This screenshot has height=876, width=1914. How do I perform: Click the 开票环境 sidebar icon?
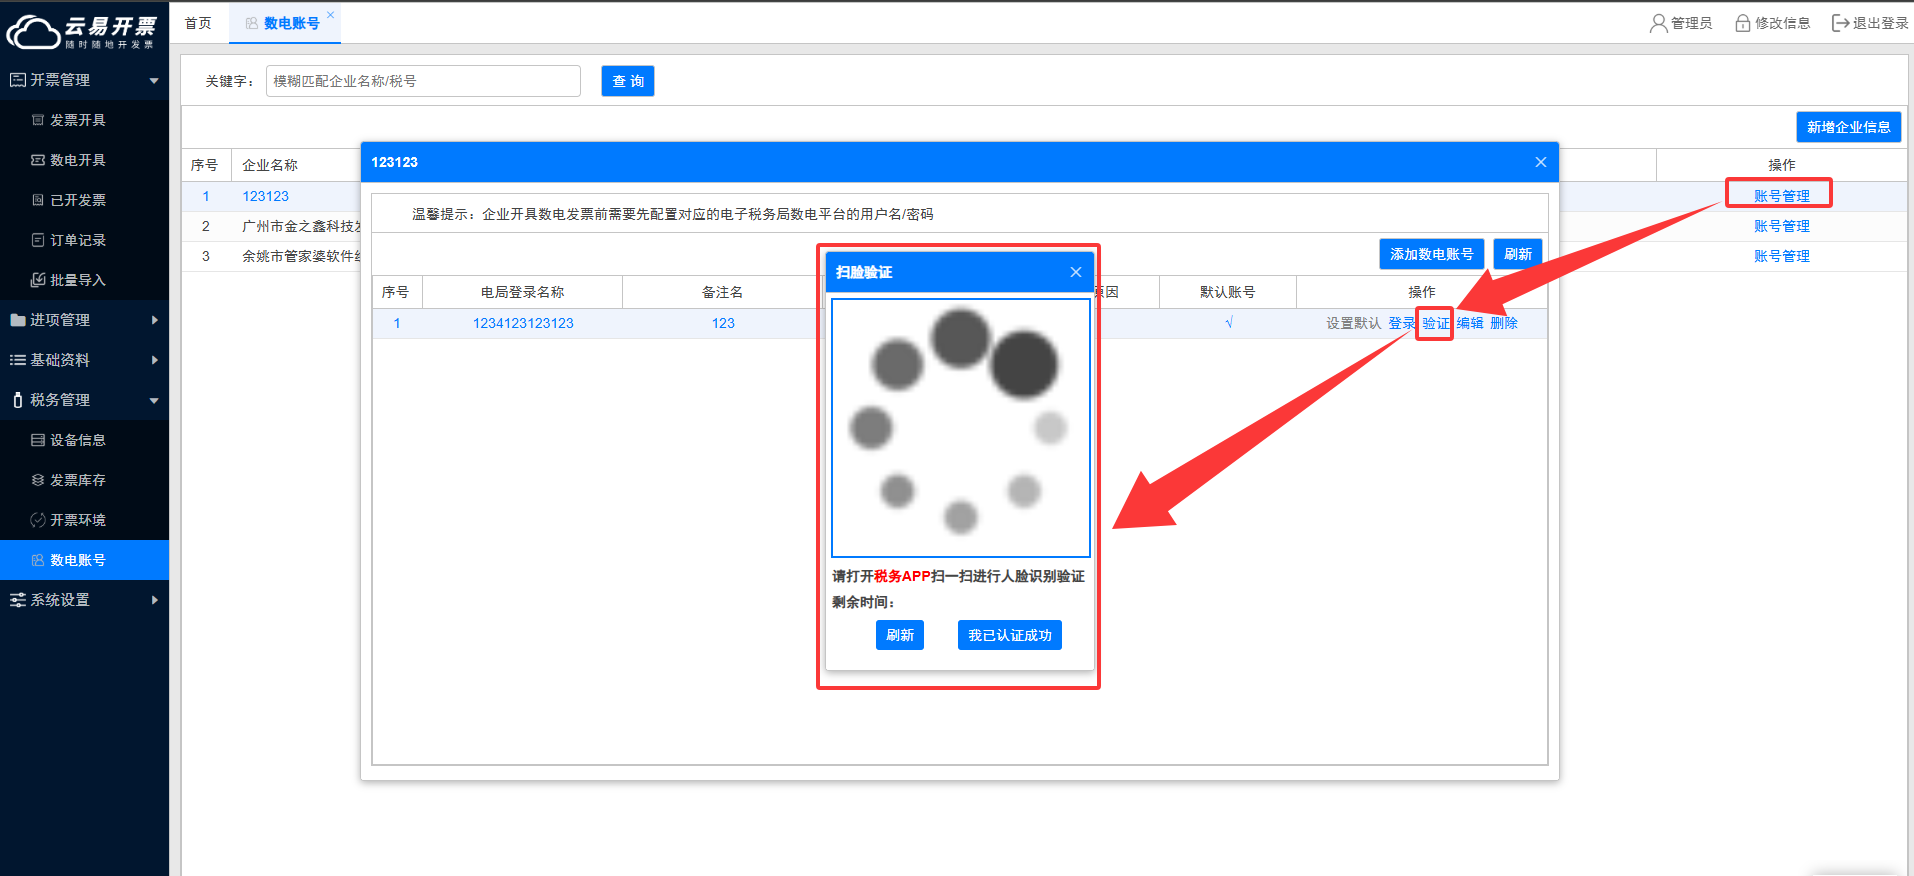tap(38, 520)
